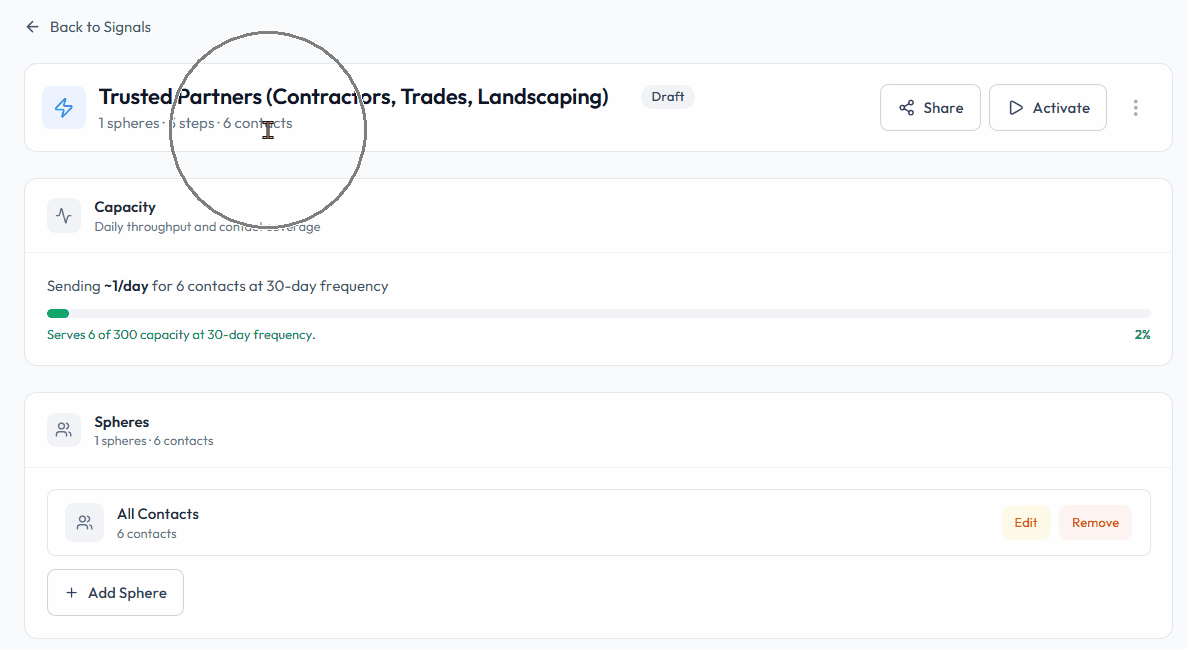The height and width of the screenshot is (649, 1188).
Task: Select the Trusted Partners signal title
Action: (x=353, y=97)
